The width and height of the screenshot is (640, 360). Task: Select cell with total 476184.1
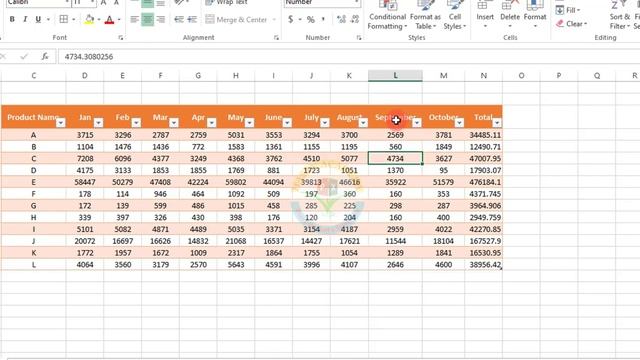[x=484, y=182]
